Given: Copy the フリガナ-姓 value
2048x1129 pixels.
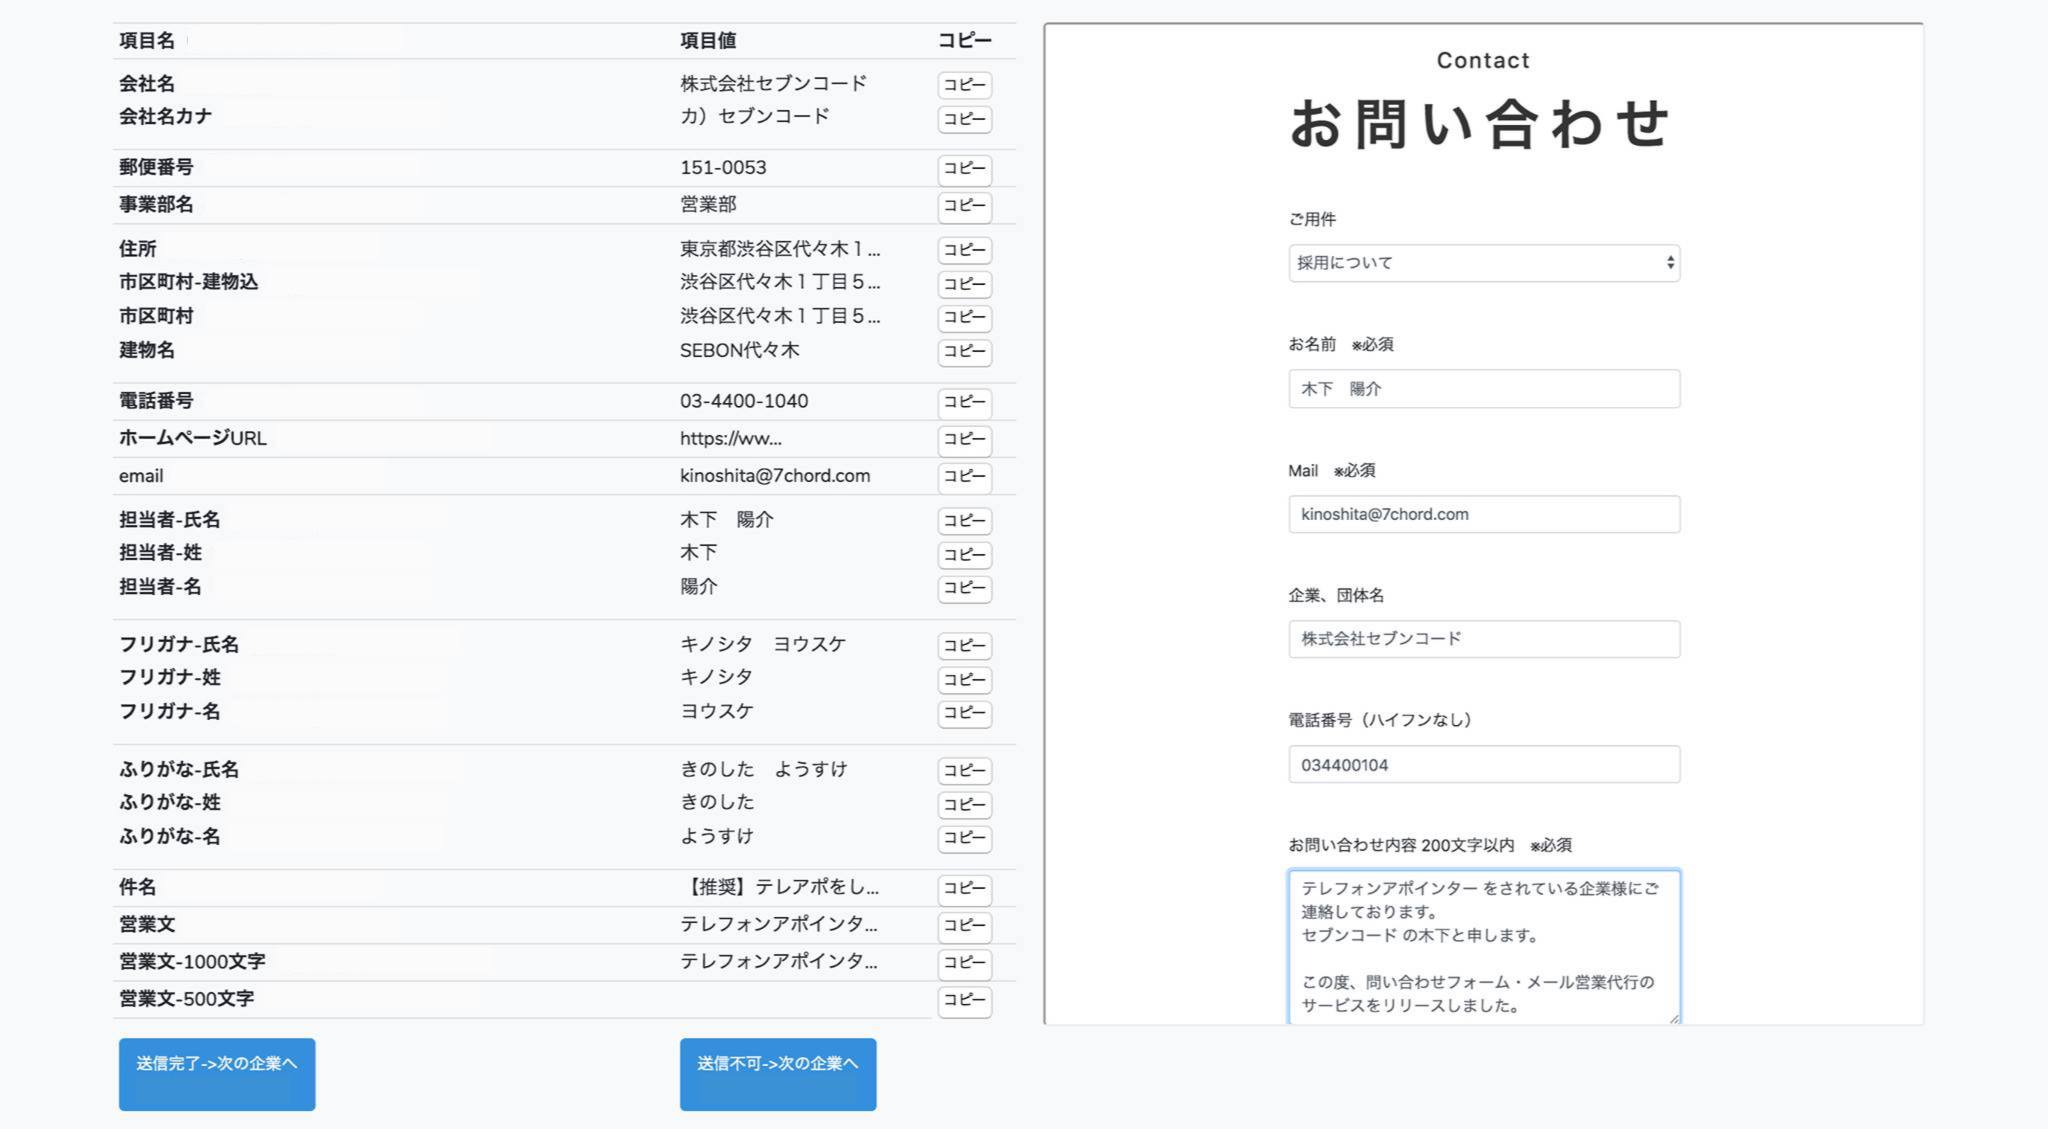Looking at the screenshot, I should point(964,679).
